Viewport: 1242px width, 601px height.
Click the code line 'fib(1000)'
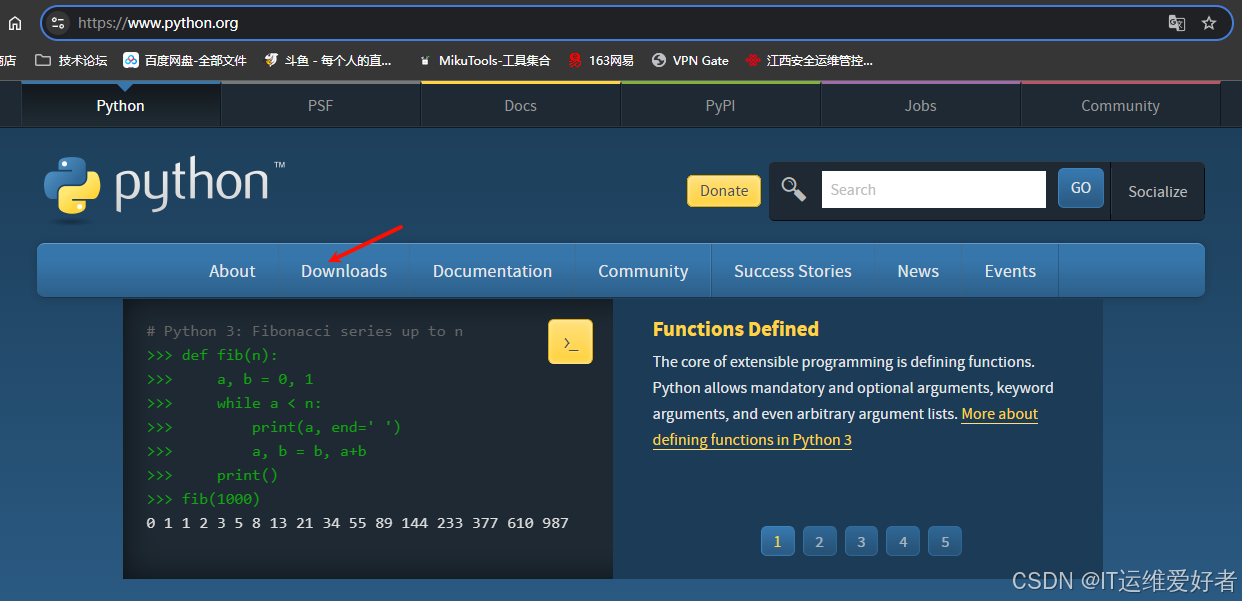click(x=221, y=499)
